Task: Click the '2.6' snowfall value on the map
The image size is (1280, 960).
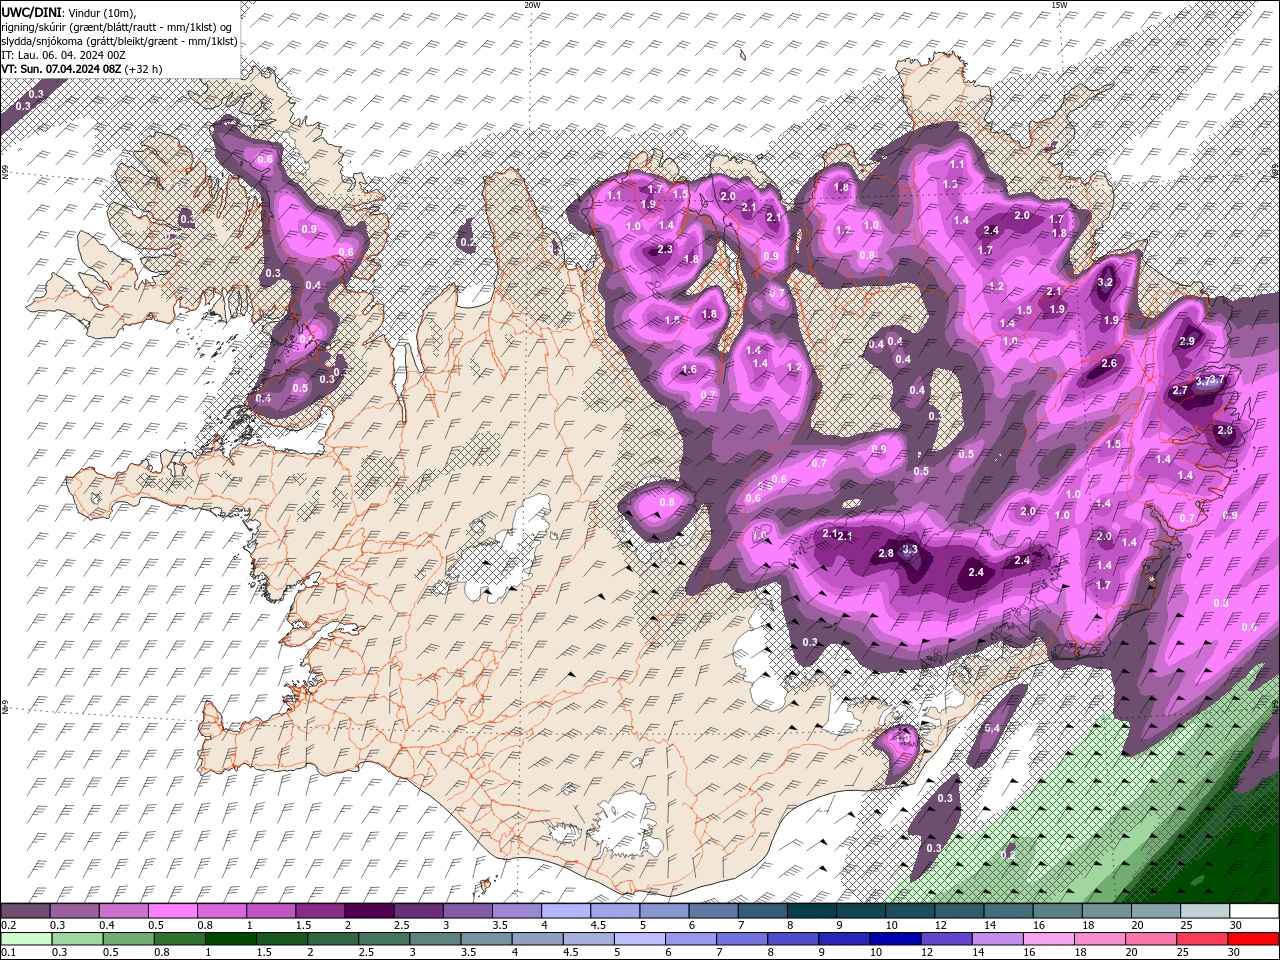Action: tap(1109, 364)
